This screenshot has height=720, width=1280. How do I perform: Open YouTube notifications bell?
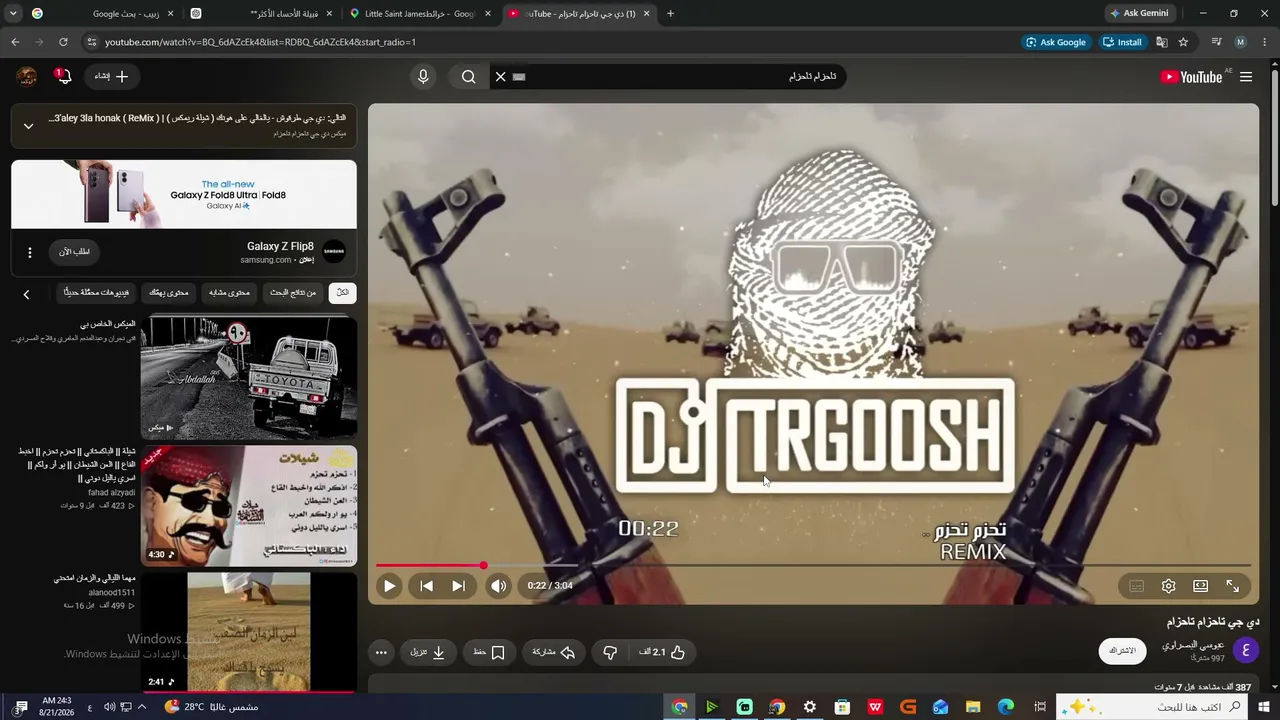tap(62, 76)
